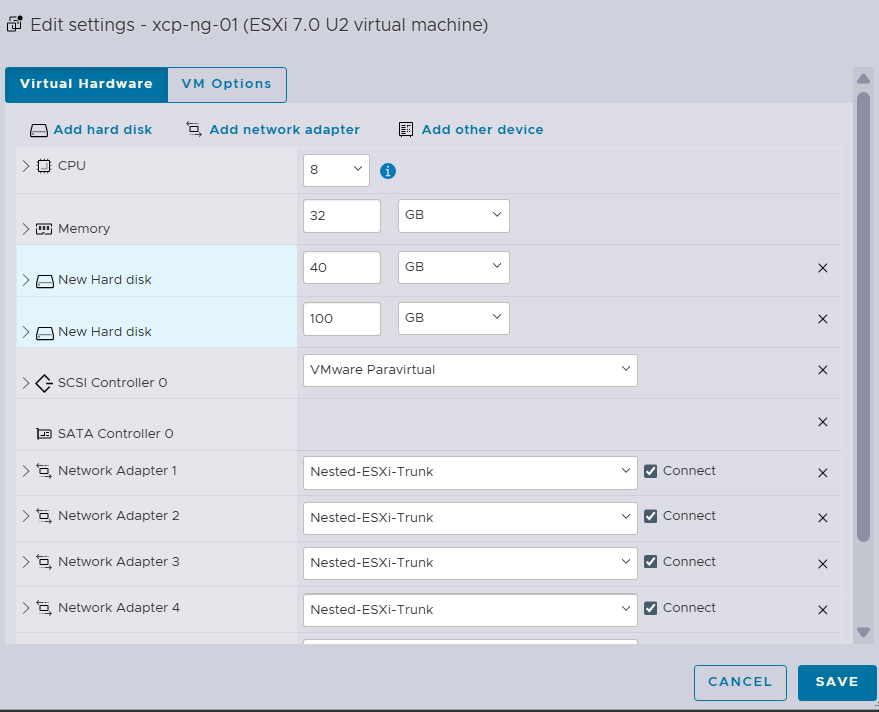Remove SATA Controller 0 device
Screen dimensions: 879x712
pyautogui.click(x=823, y=422)
